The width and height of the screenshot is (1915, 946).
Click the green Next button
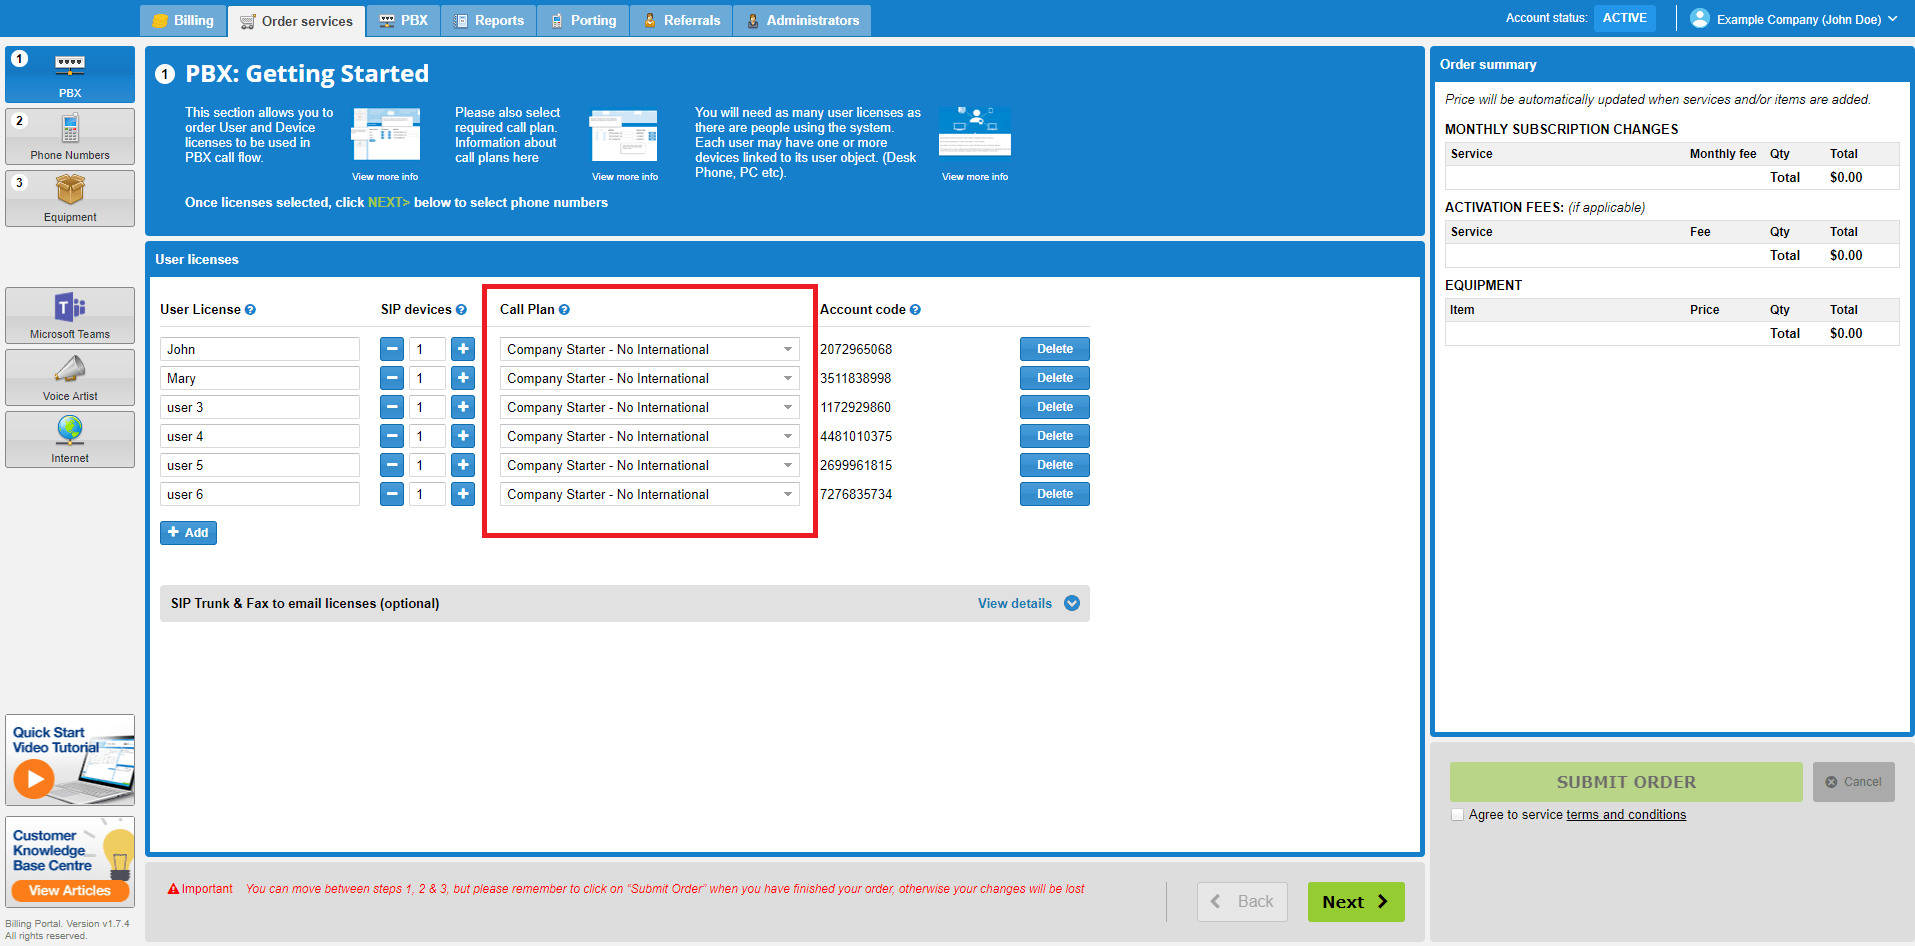click(x=1356, y=902)
